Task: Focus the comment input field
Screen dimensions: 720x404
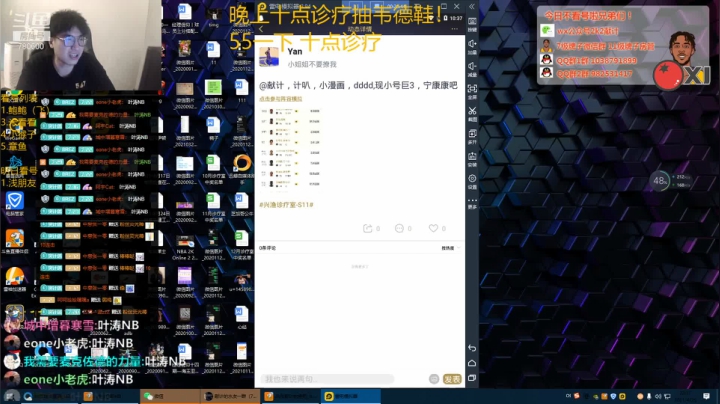Action: (x=327, y=379)
